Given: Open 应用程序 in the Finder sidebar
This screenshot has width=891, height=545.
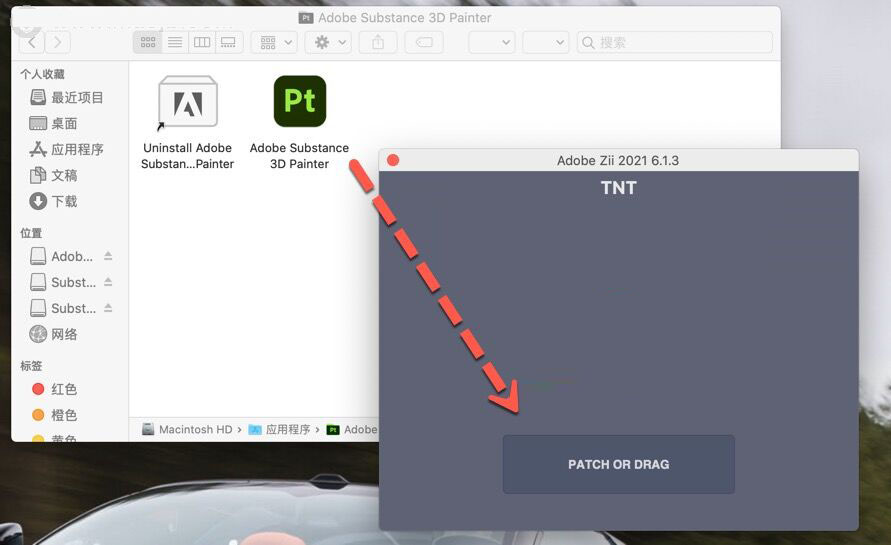Looking at the screenshot, I should coord(66,149).
